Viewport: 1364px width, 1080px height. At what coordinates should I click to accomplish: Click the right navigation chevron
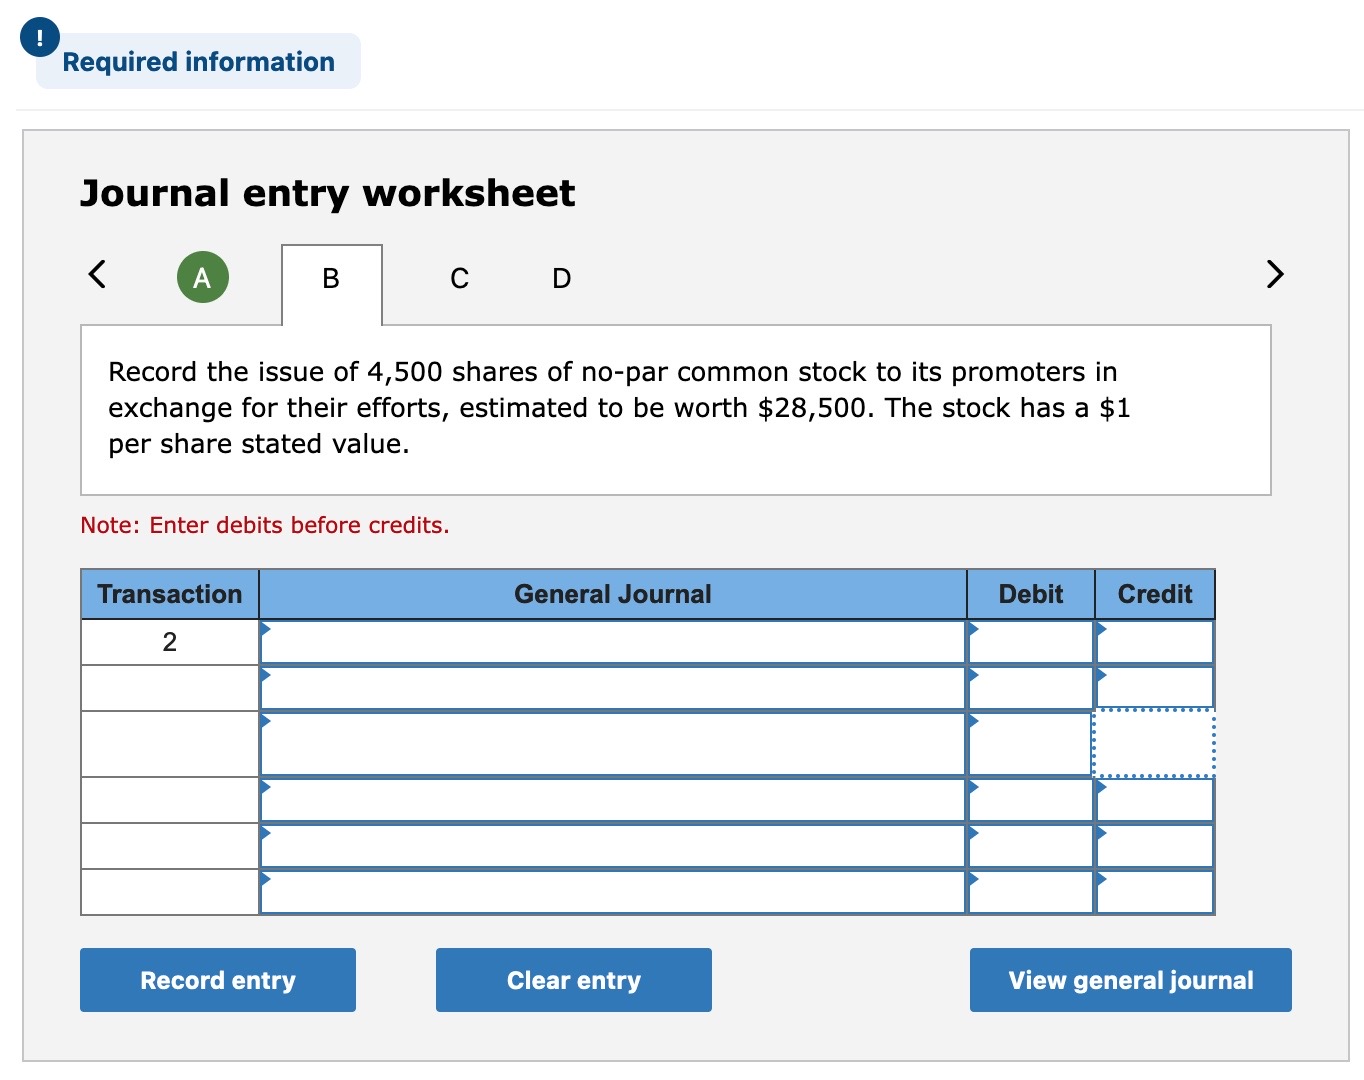(x=1273, y=275)
